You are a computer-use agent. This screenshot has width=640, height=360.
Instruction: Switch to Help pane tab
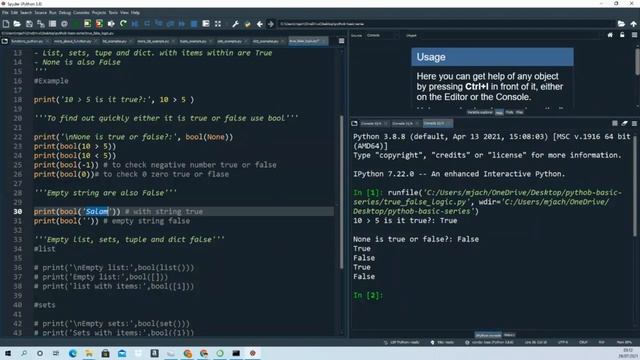[499, 112]
